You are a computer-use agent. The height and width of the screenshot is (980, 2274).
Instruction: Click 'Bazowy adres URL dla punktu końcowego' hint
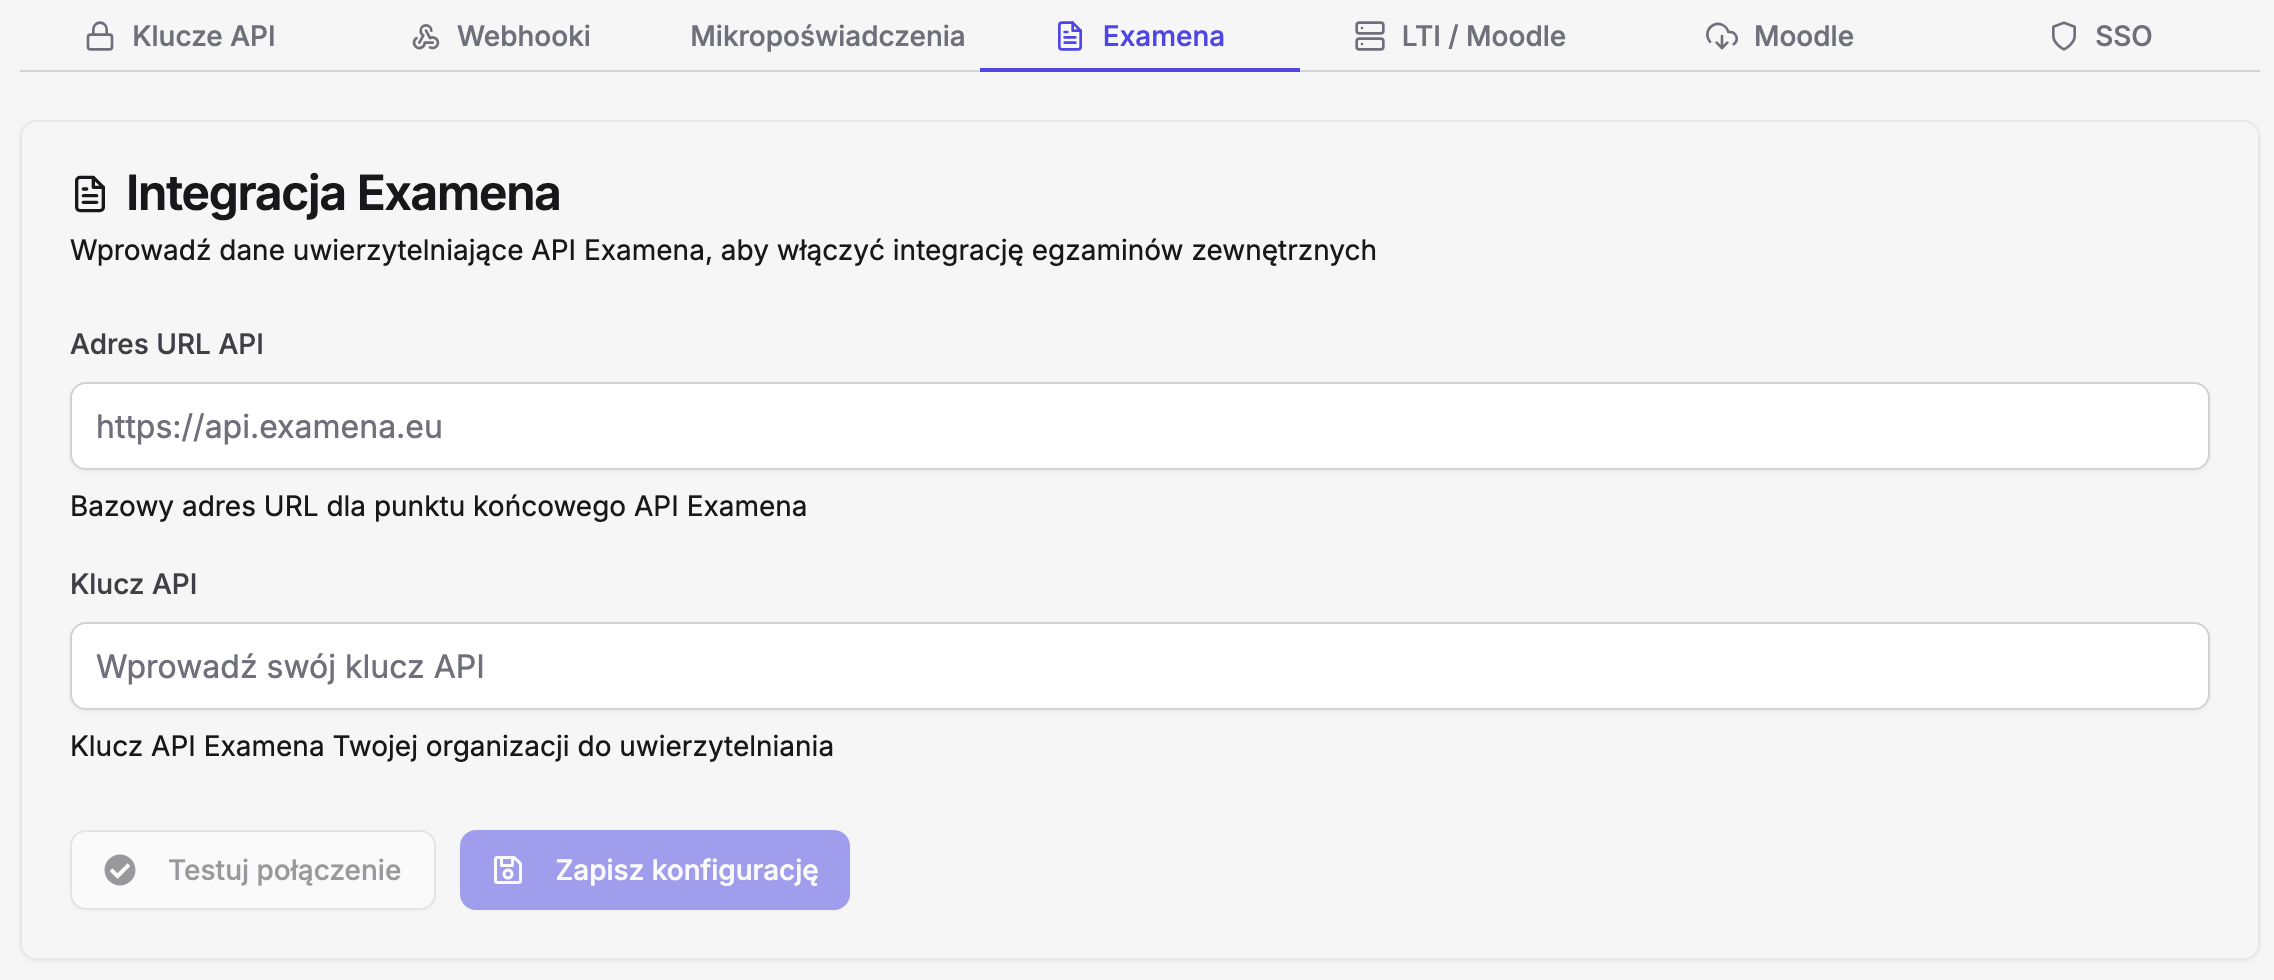point(439,506)
